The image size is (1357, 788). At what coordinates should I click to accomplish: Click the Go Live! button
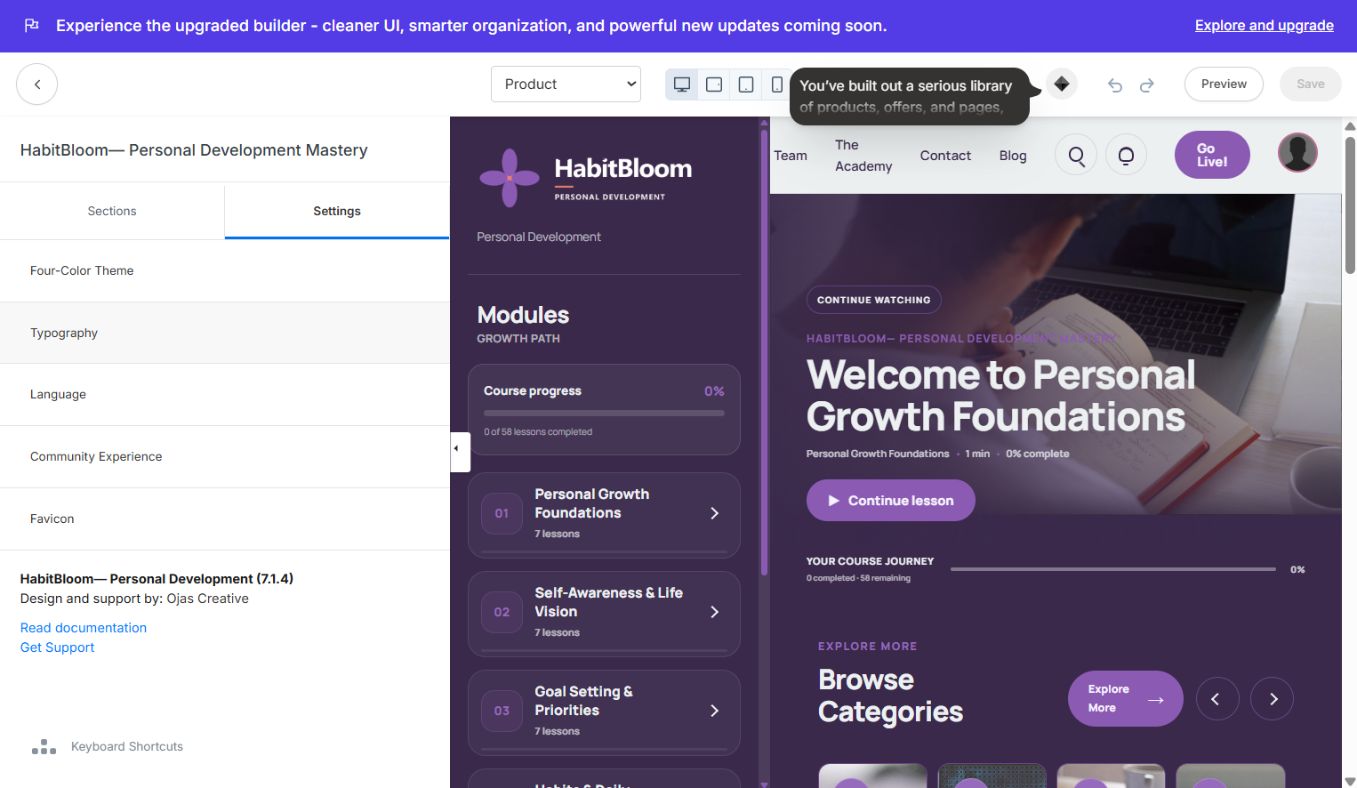[1212, 155]
